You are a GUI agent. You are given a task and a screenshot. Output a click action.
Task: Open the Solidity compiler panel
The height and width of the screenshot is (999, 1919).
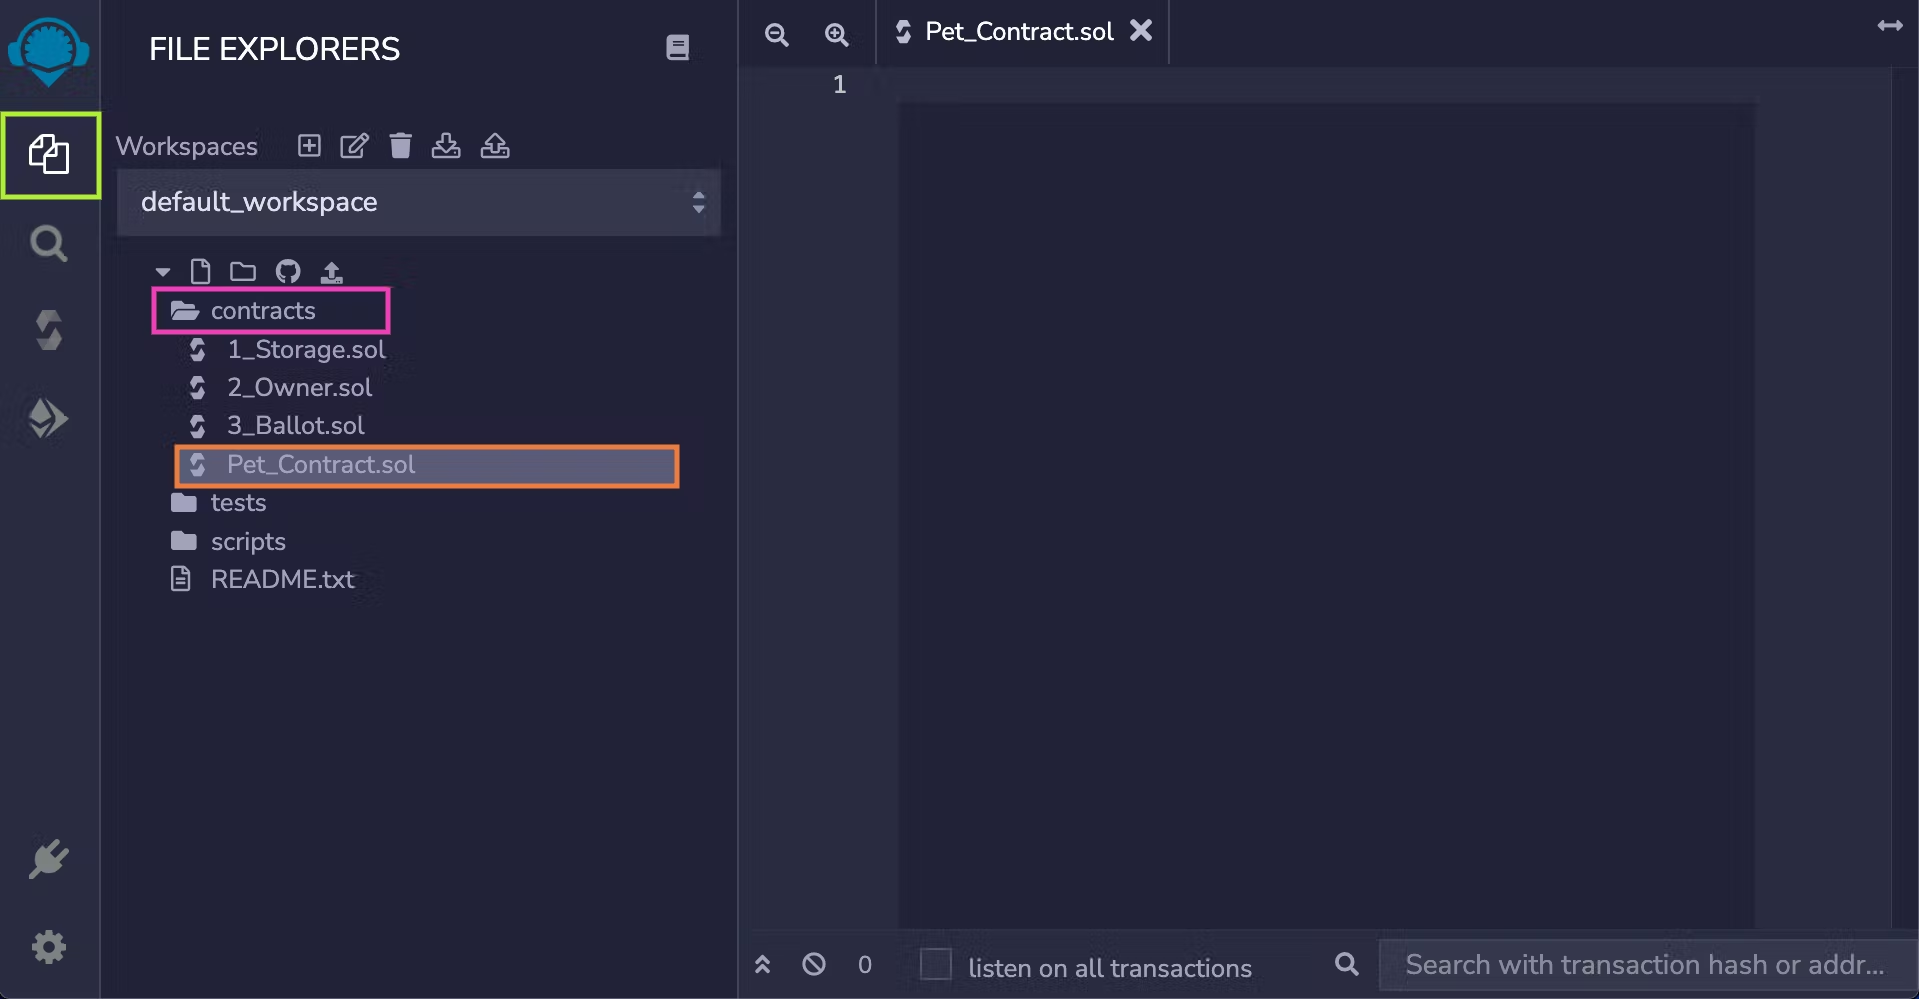click(x=48, y=330)
